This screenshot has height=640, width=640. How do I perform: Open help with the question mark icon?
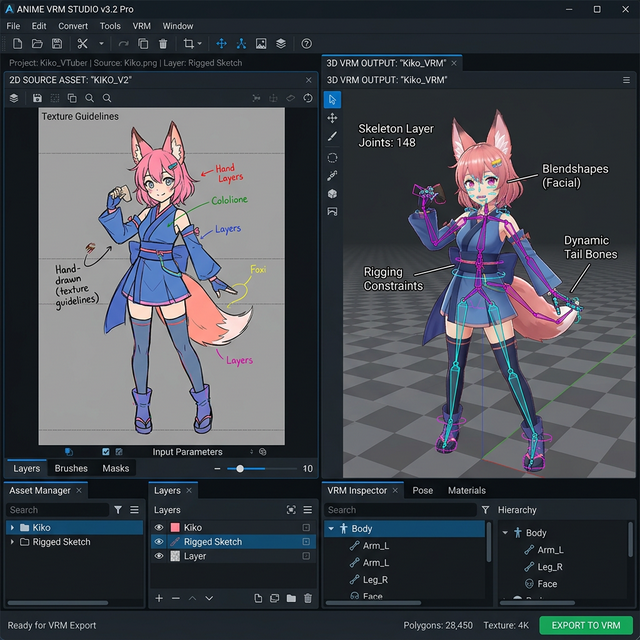[x=307, y=44]
